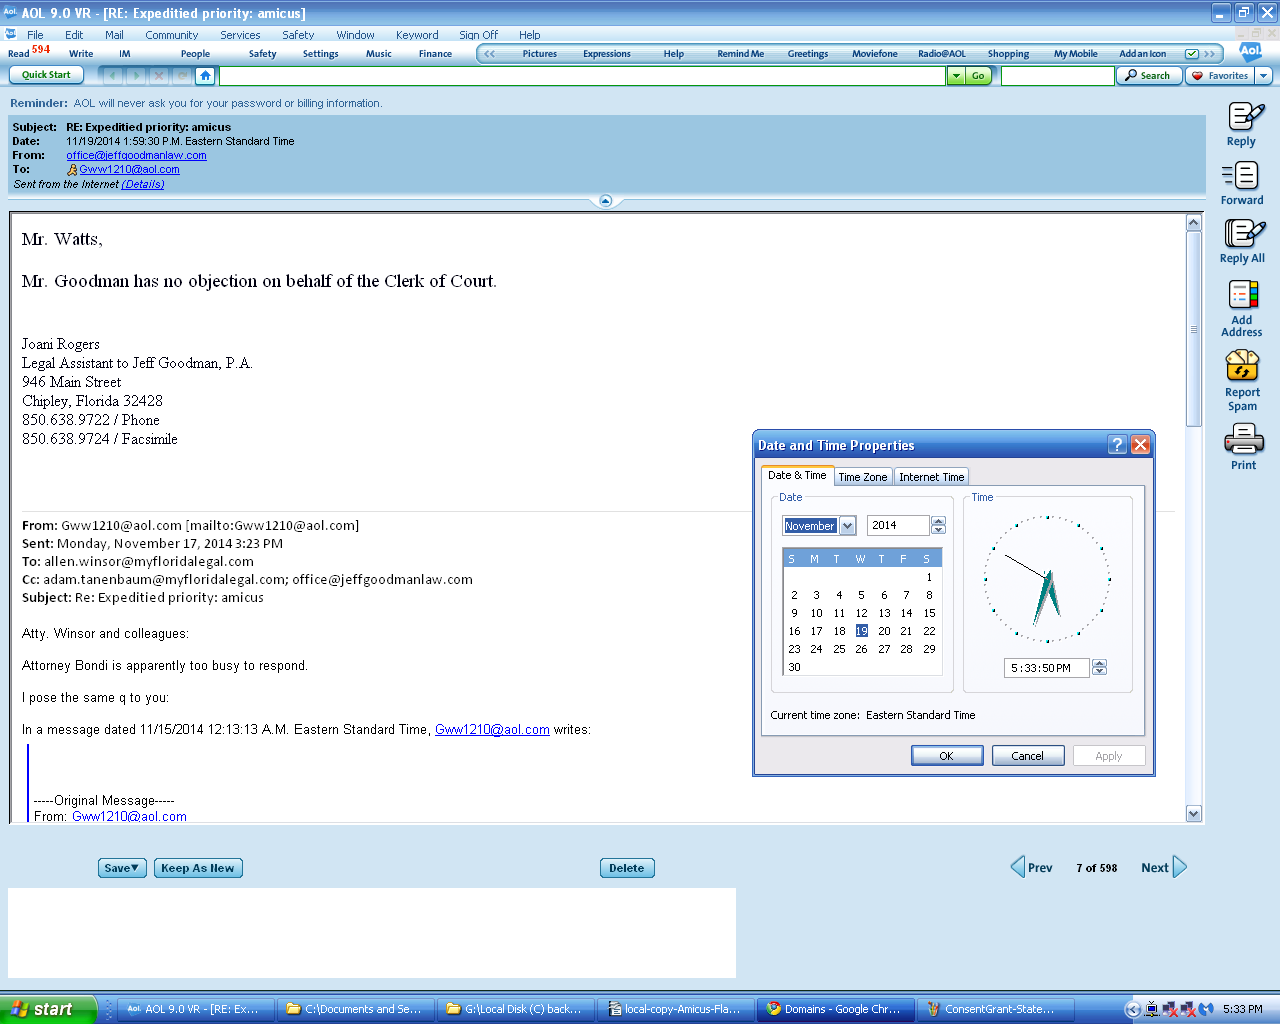This screenshot has width=1280, height=1024.
Task: Collapse the message header with the arrow icon
Action: tap(605, 201)
